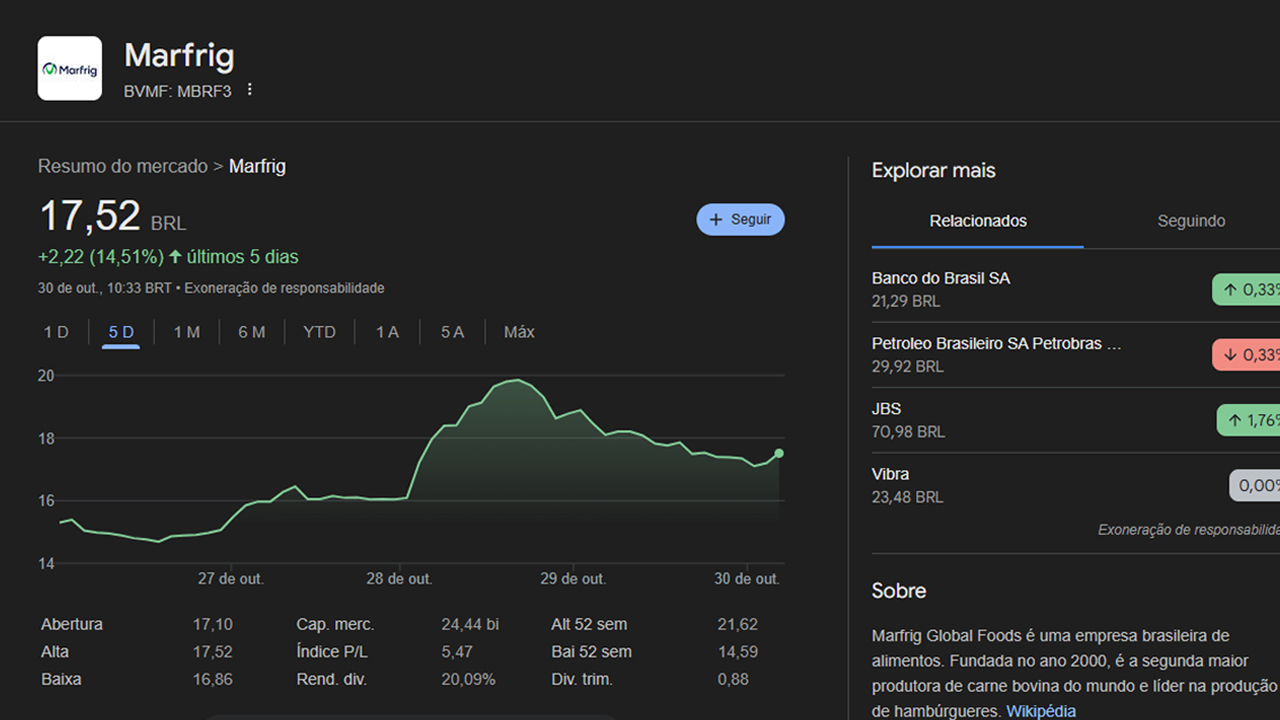Click the Marfrig company logo
The width and height of the screenshot is (1280, 720).
69,68
